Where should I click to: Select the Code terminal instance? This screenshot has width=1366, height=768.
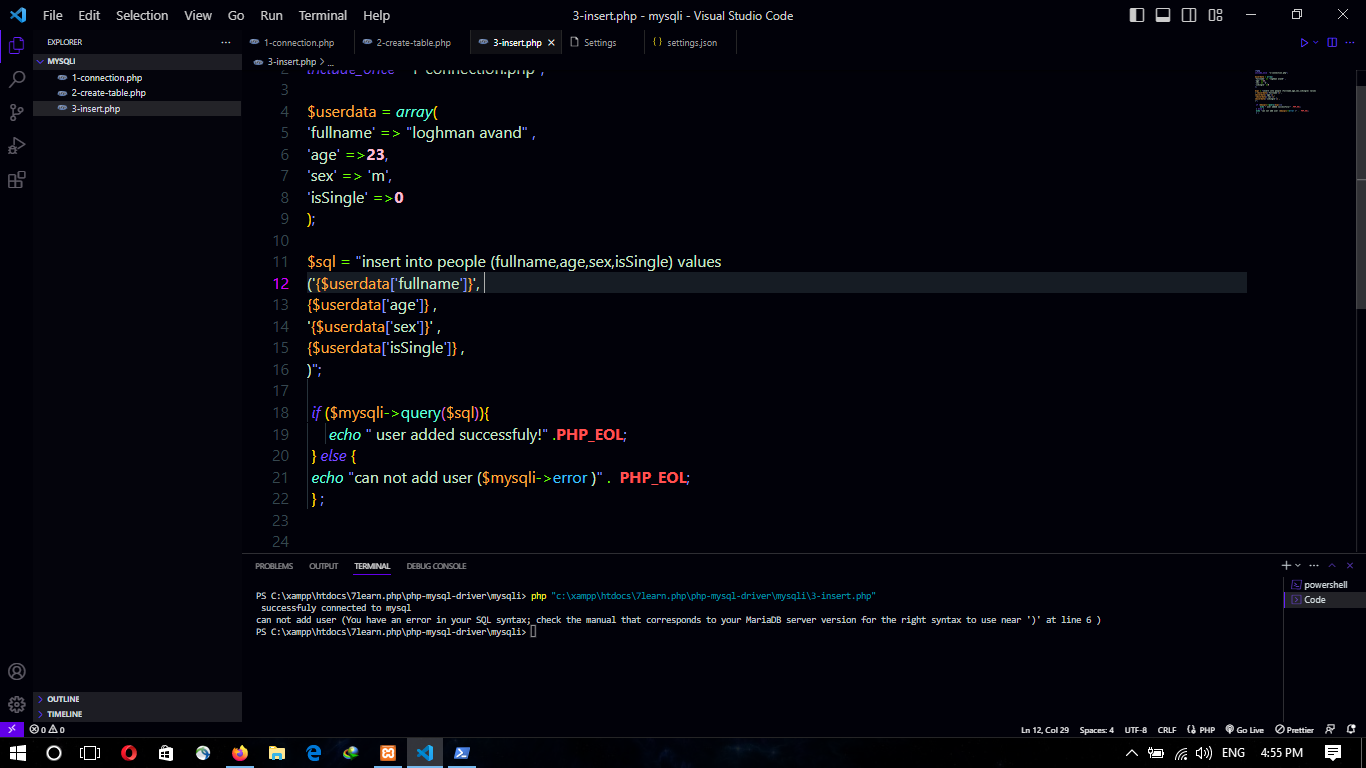tap(1325, 599)
